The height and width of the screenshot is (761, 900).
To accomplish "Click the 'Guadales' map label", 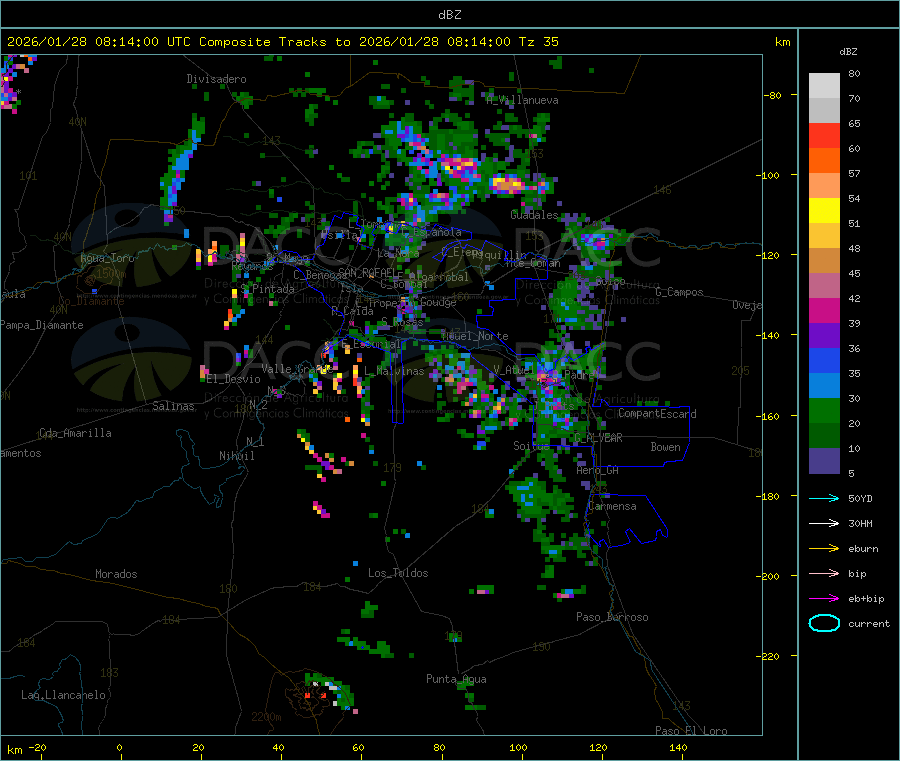I will (534, 215).
